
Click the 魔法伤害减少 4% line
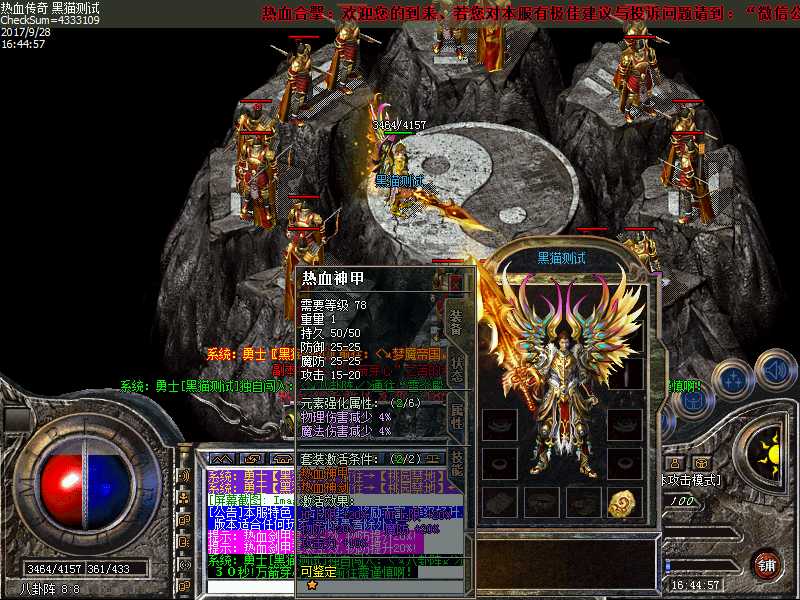point(346,431)
